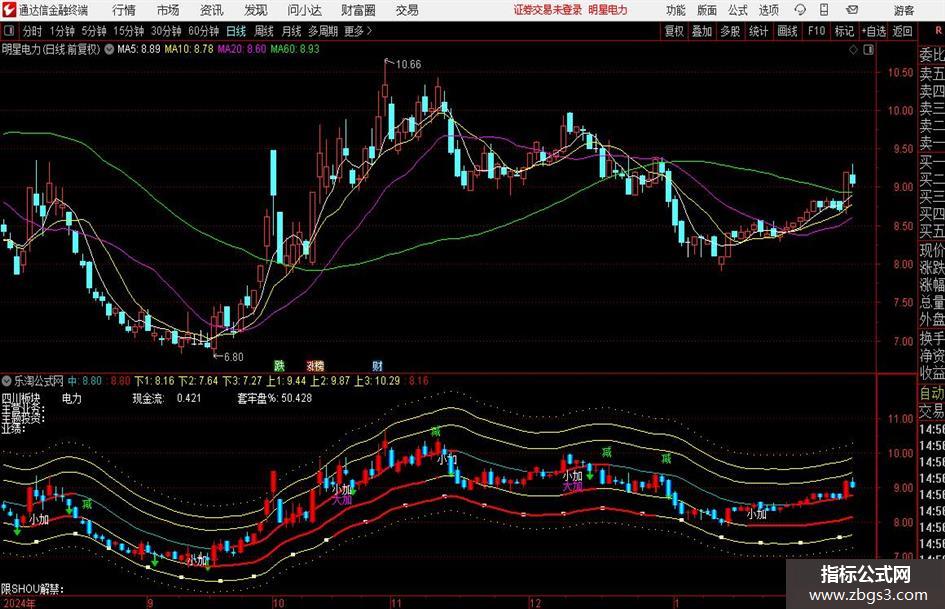
Task: Click the month 12 marker on the time axis
Action: click(535, 603)
